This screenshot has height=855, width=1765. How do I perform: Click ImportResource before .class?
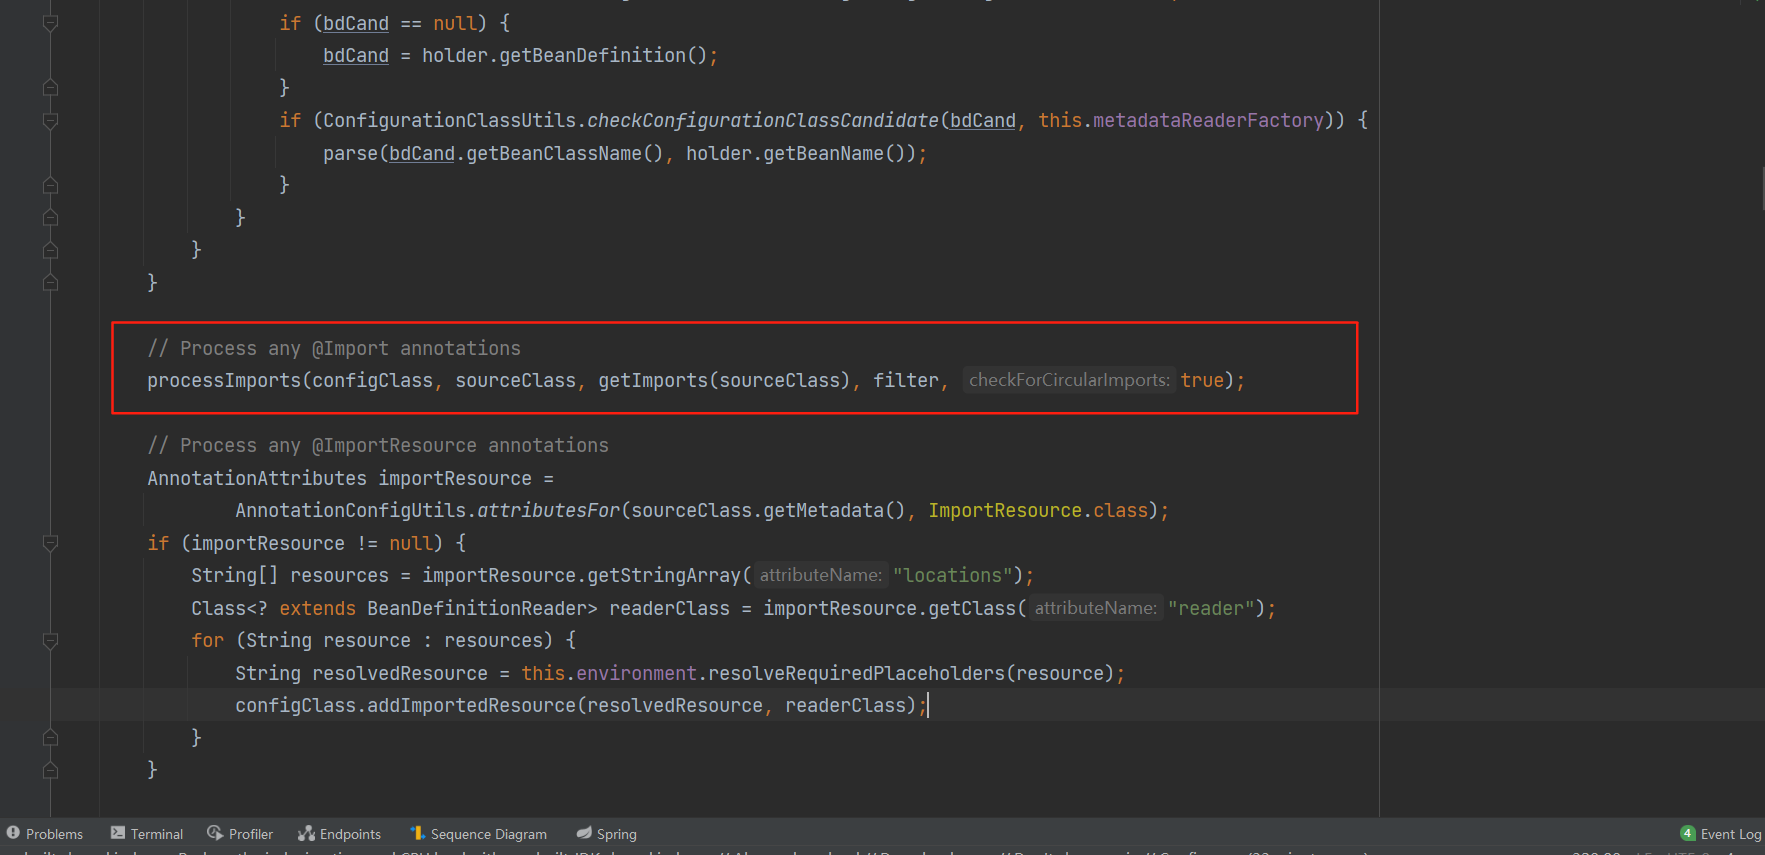tap(1005, 510)
